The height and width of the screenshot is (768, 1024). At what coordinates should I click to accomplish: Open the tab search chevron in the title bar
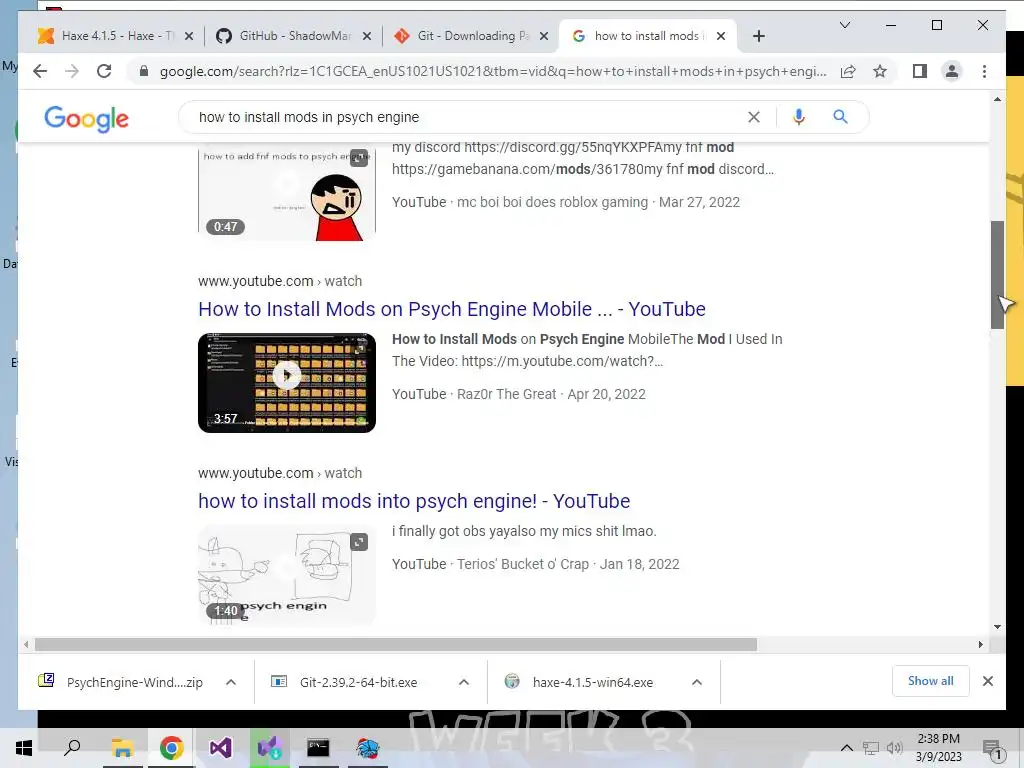coord(844,25)
